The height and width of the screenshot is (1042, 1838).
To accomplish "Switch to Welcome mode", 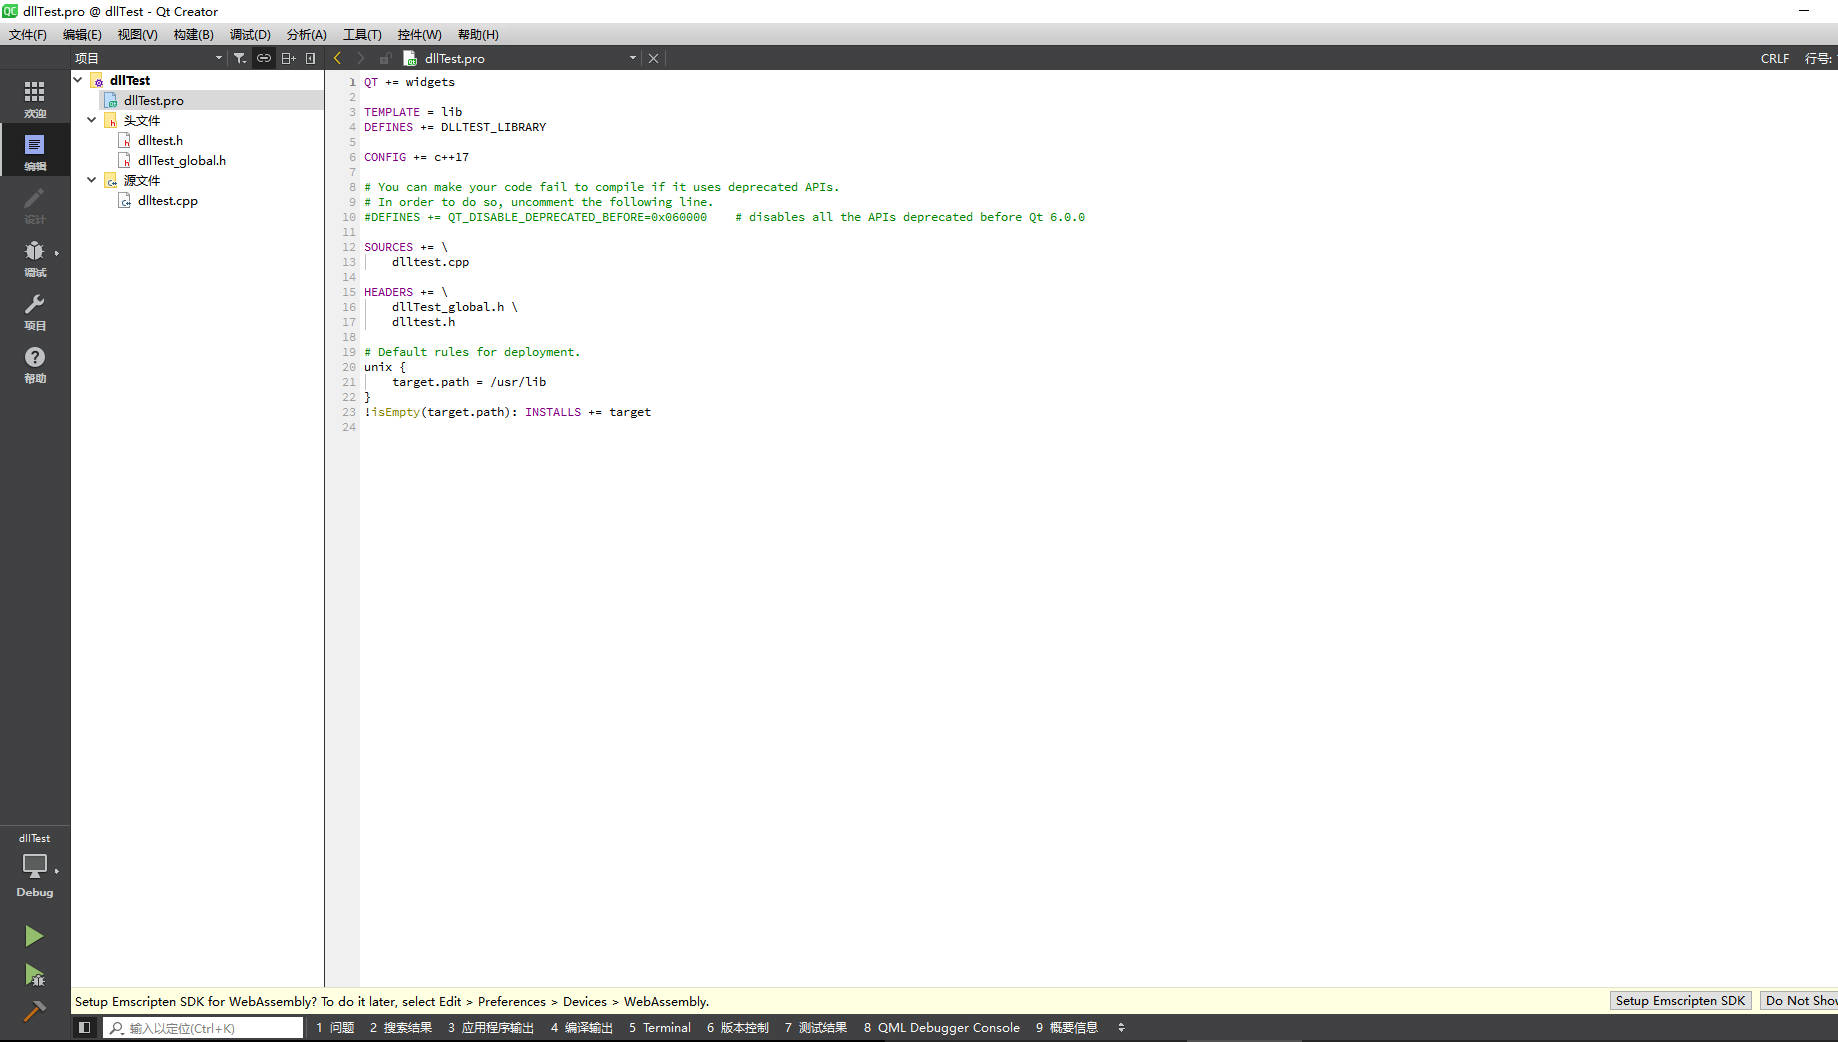I will click(35, 98).
